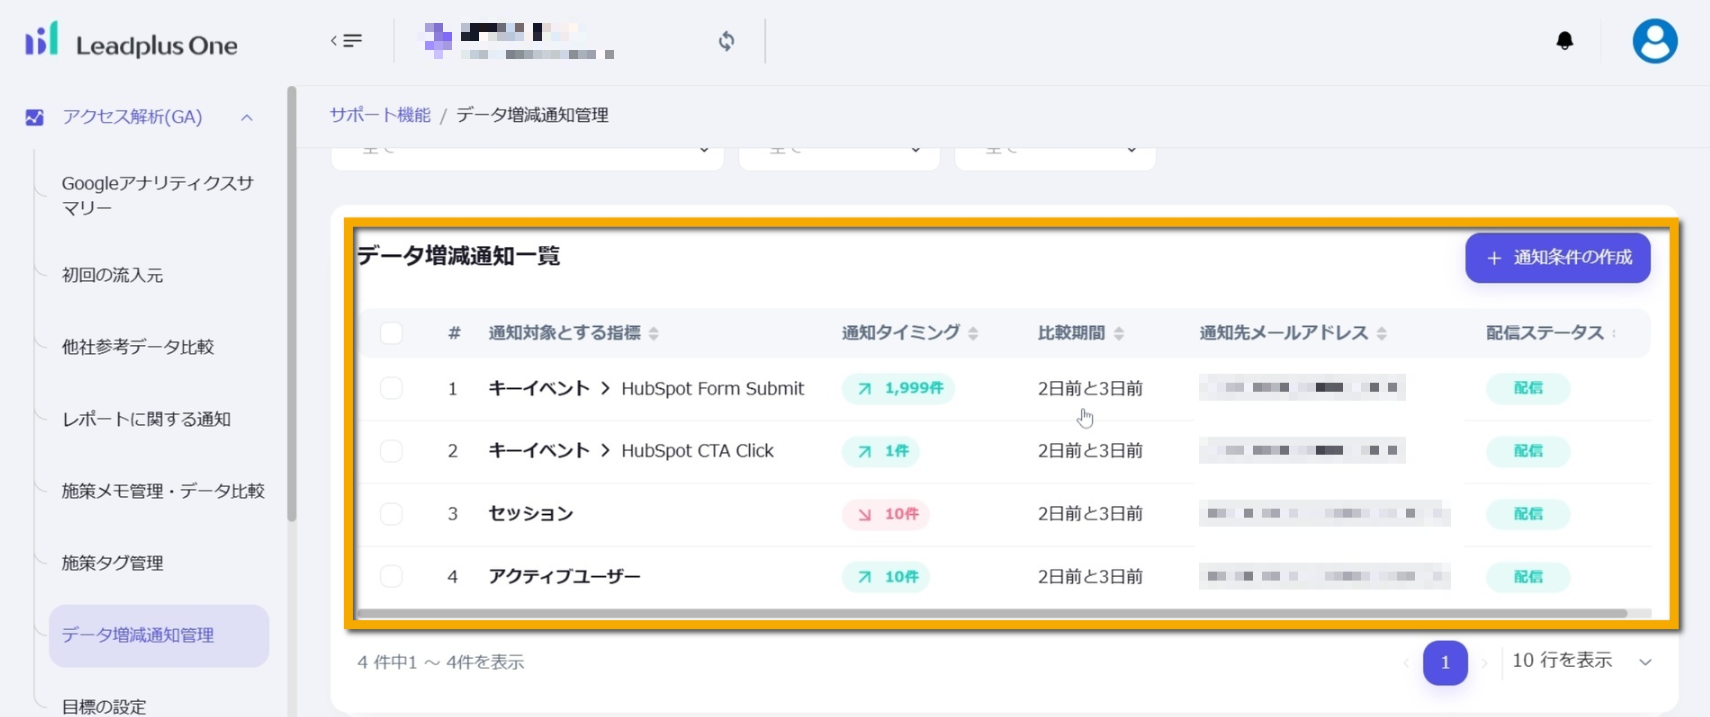The height and width of the screenshot is (717, 1710).
Task: Click the table's horizontal scrollbar
Action: (990, 613)
